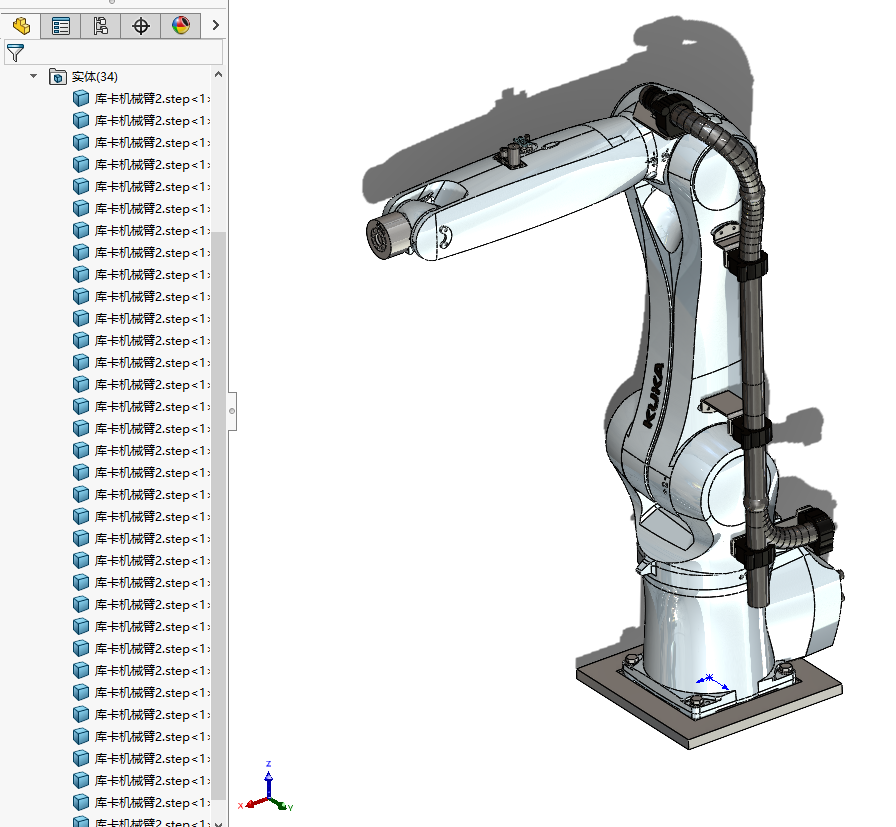Toggle the left panel collapse handle

[232, 410]
